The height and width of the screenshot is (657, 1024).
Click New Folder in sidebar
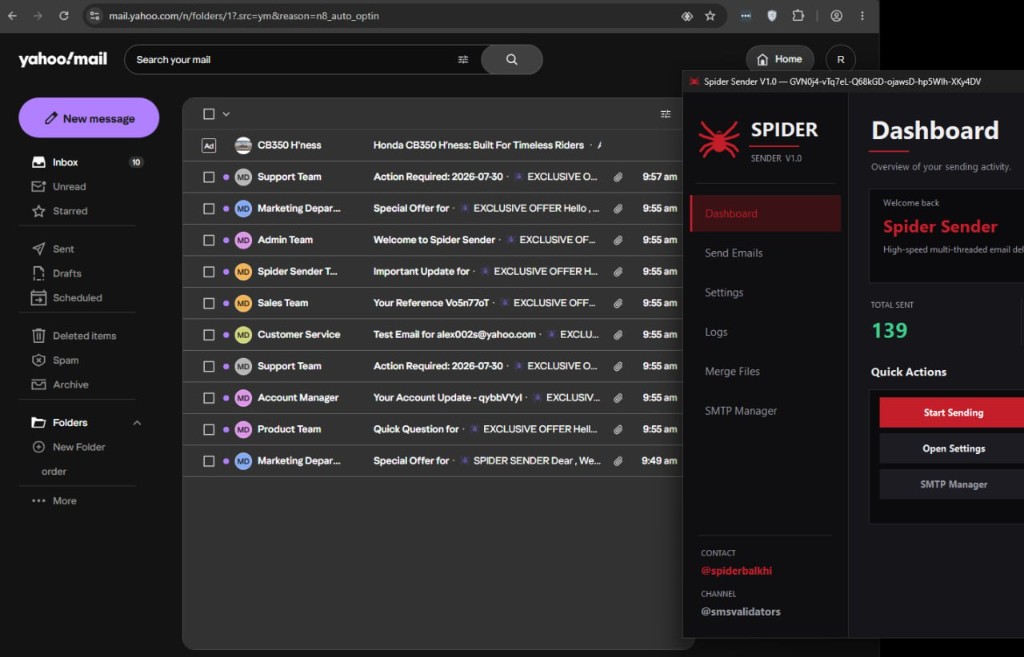(78, 447)
